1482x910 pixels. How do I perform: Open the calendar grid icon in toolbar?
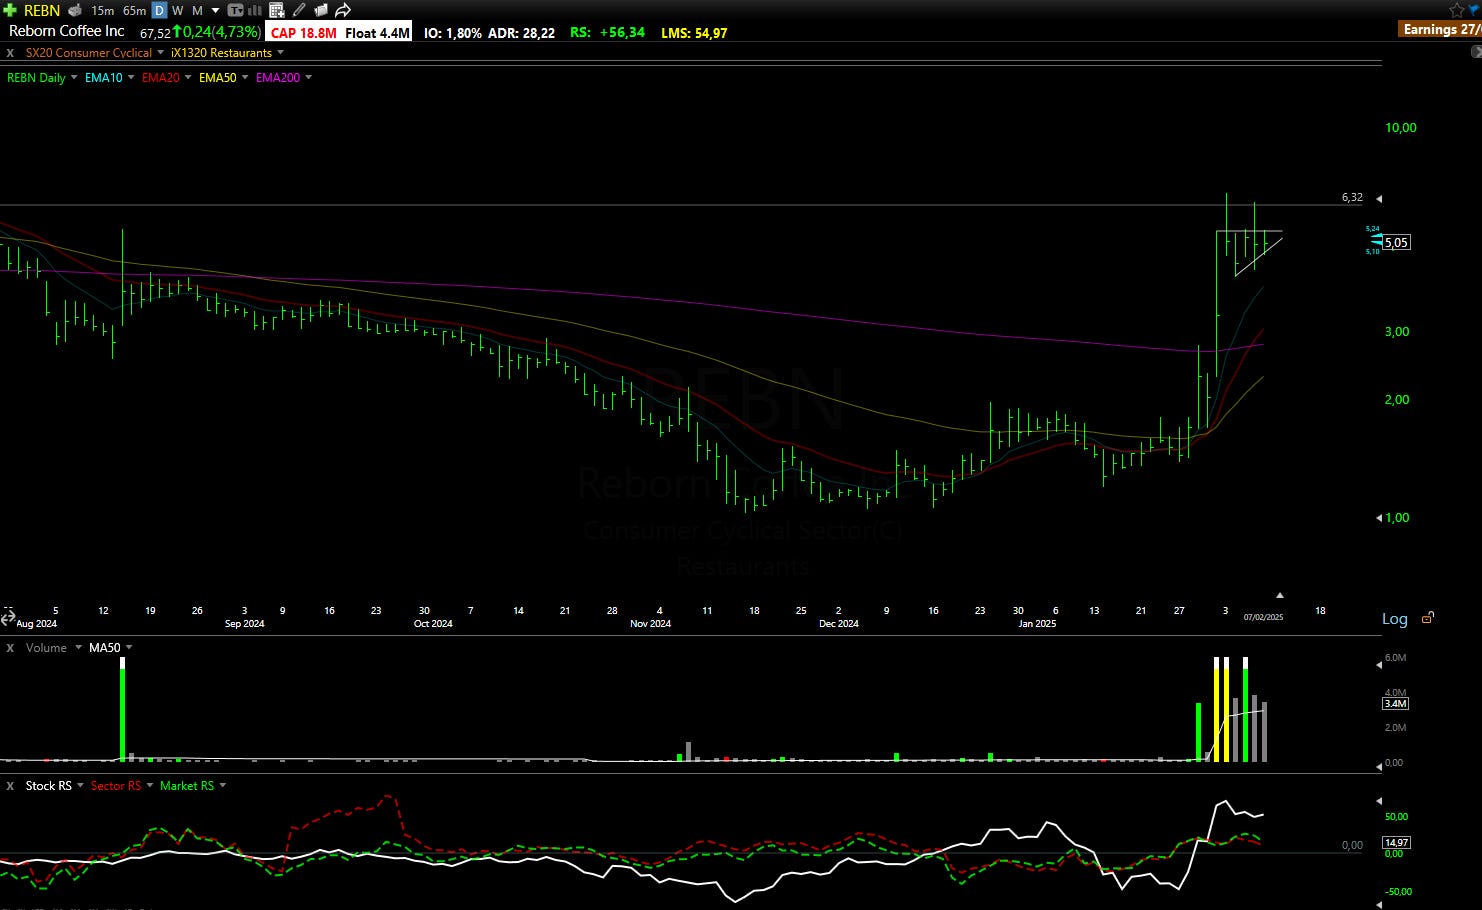click(277, 10)
